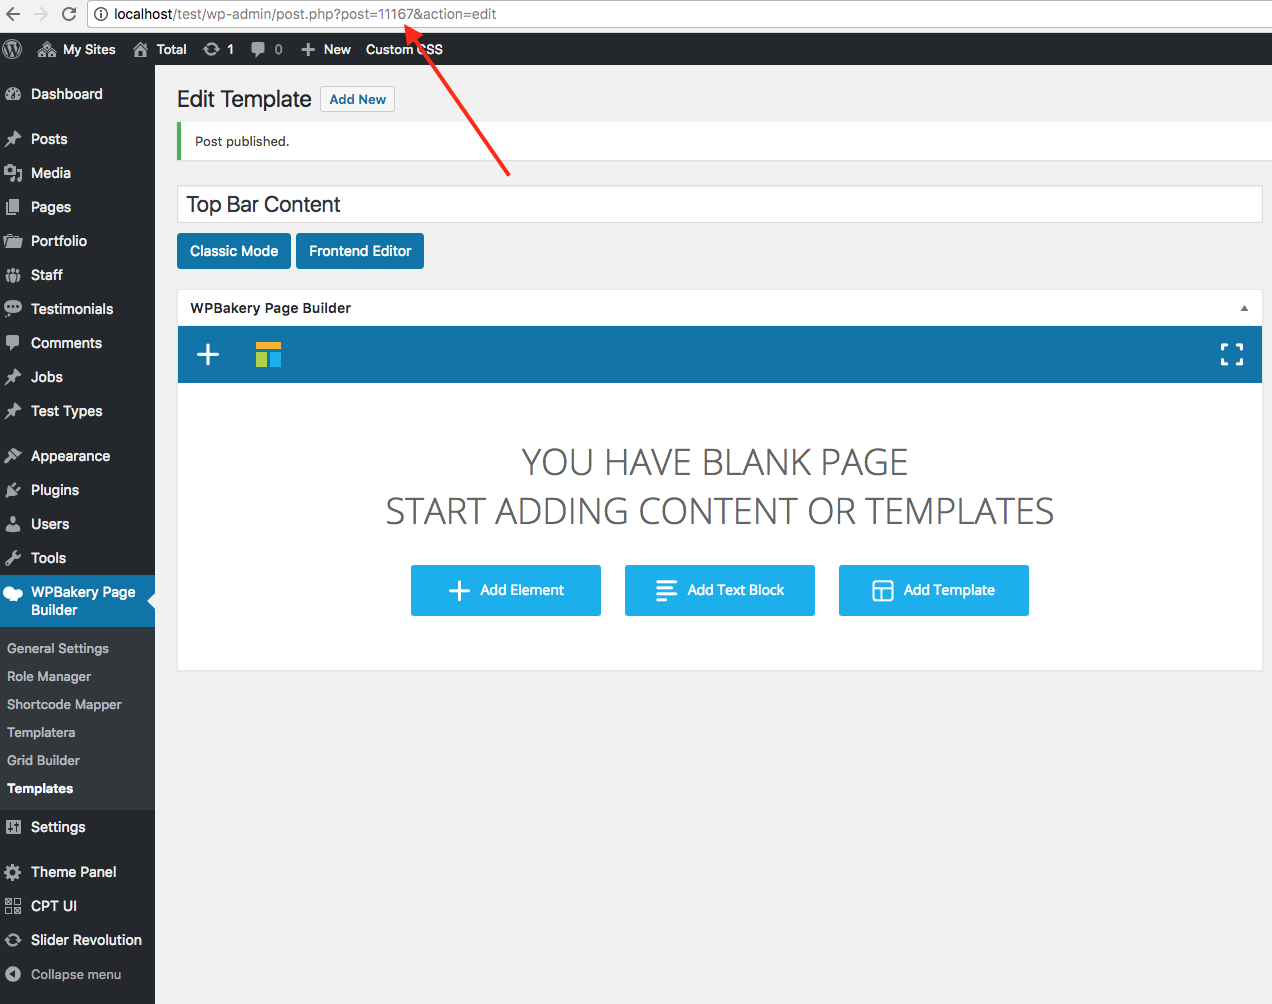Open the Media library menu
Image resolution: width=1272 pixels, height=1004 pixels.
point(77,173)
